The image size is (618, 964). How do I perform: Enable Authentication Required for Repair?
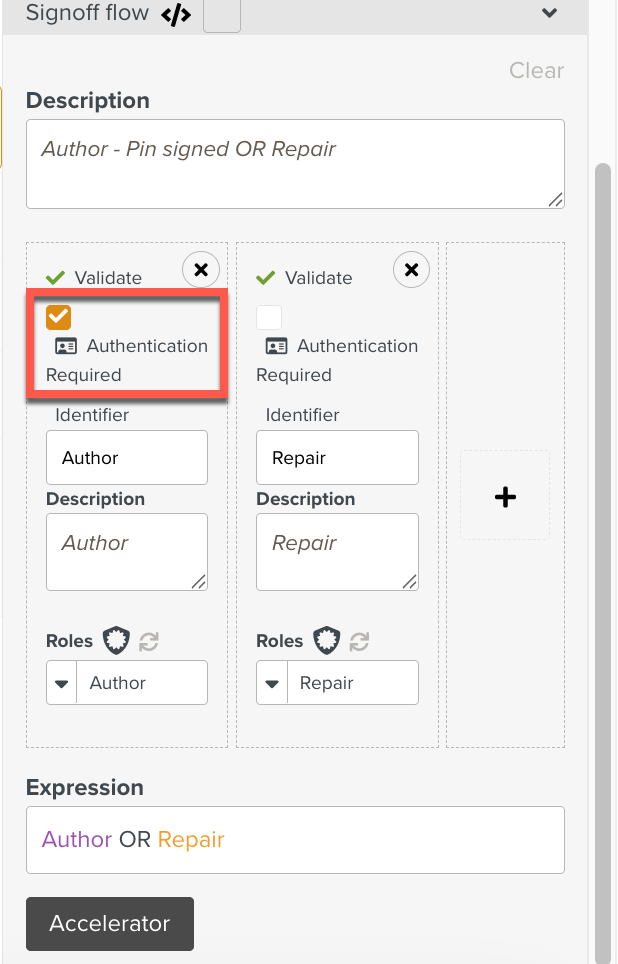(x=267, y=316)
